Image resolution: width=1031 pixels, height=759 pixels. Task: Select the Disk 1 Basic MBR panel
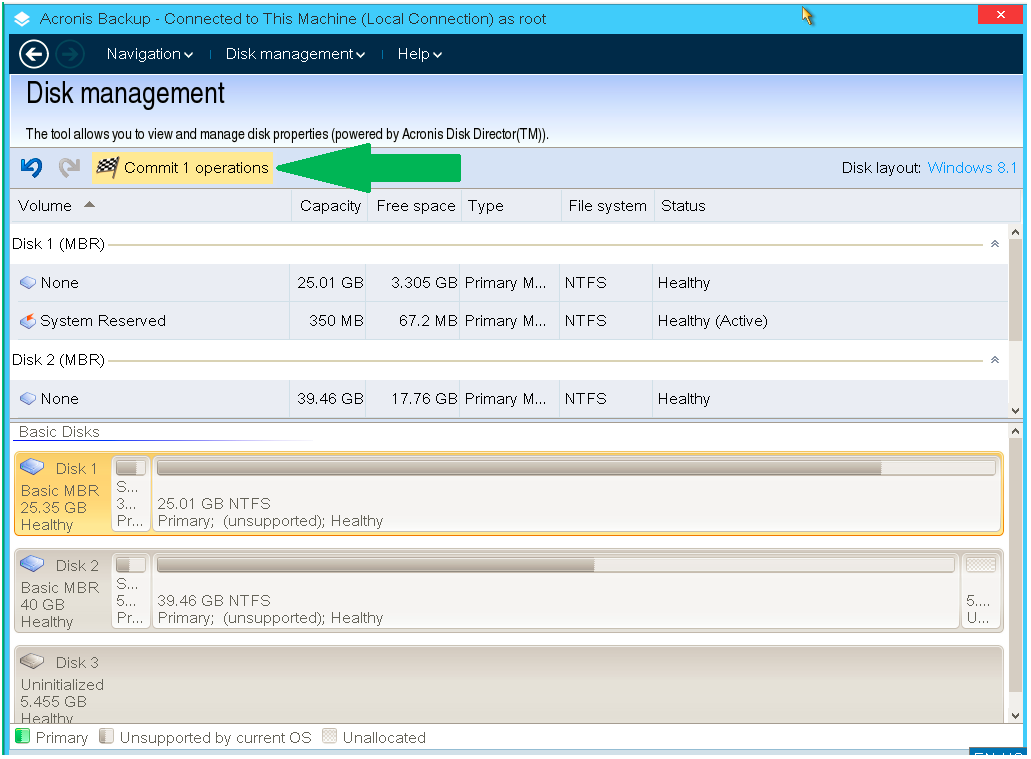(62, 493)
